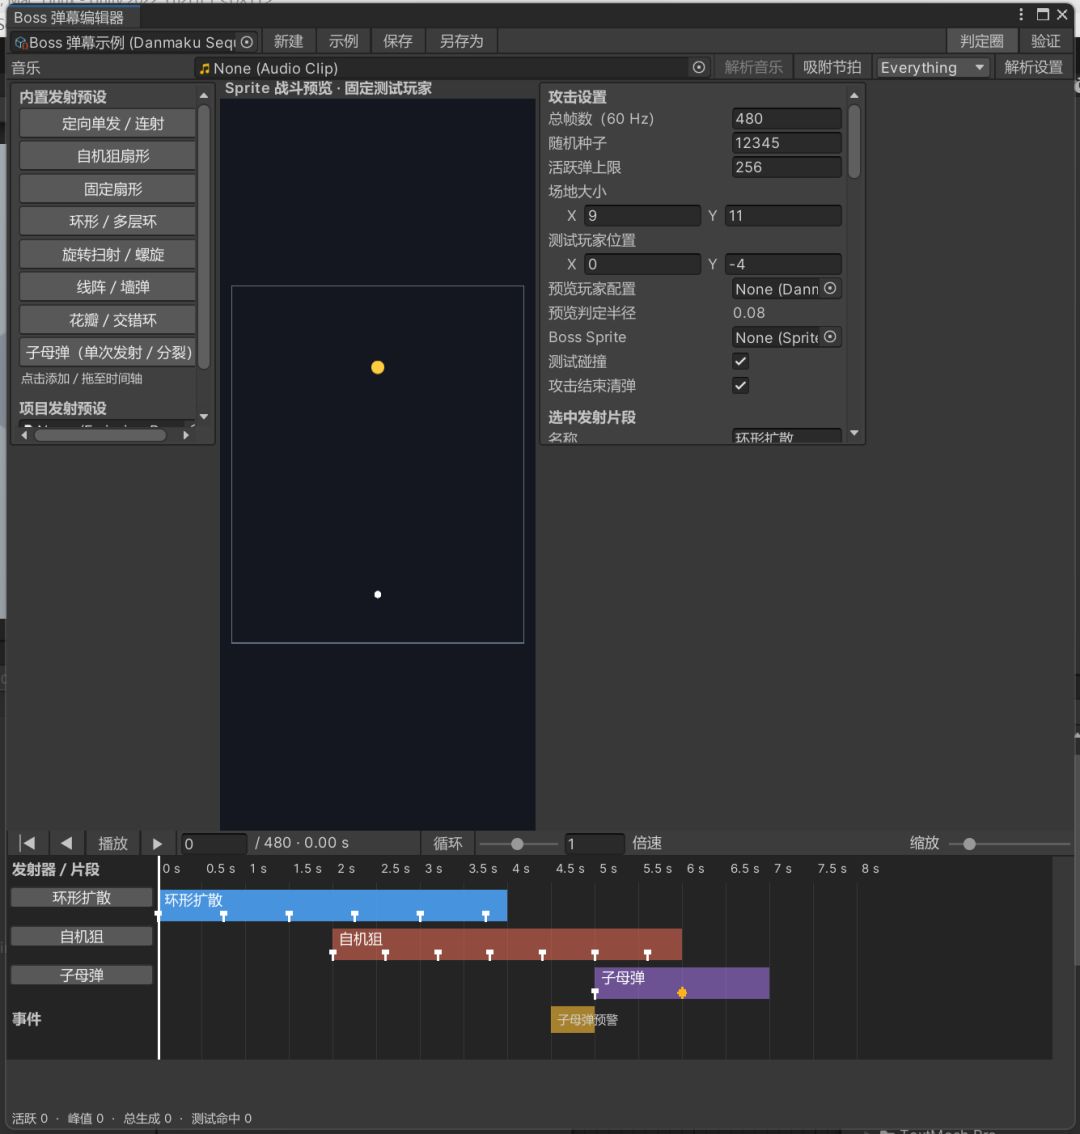Select the 子母弹 emitter track button
Screen dimensions: 1080x1134
82,976
